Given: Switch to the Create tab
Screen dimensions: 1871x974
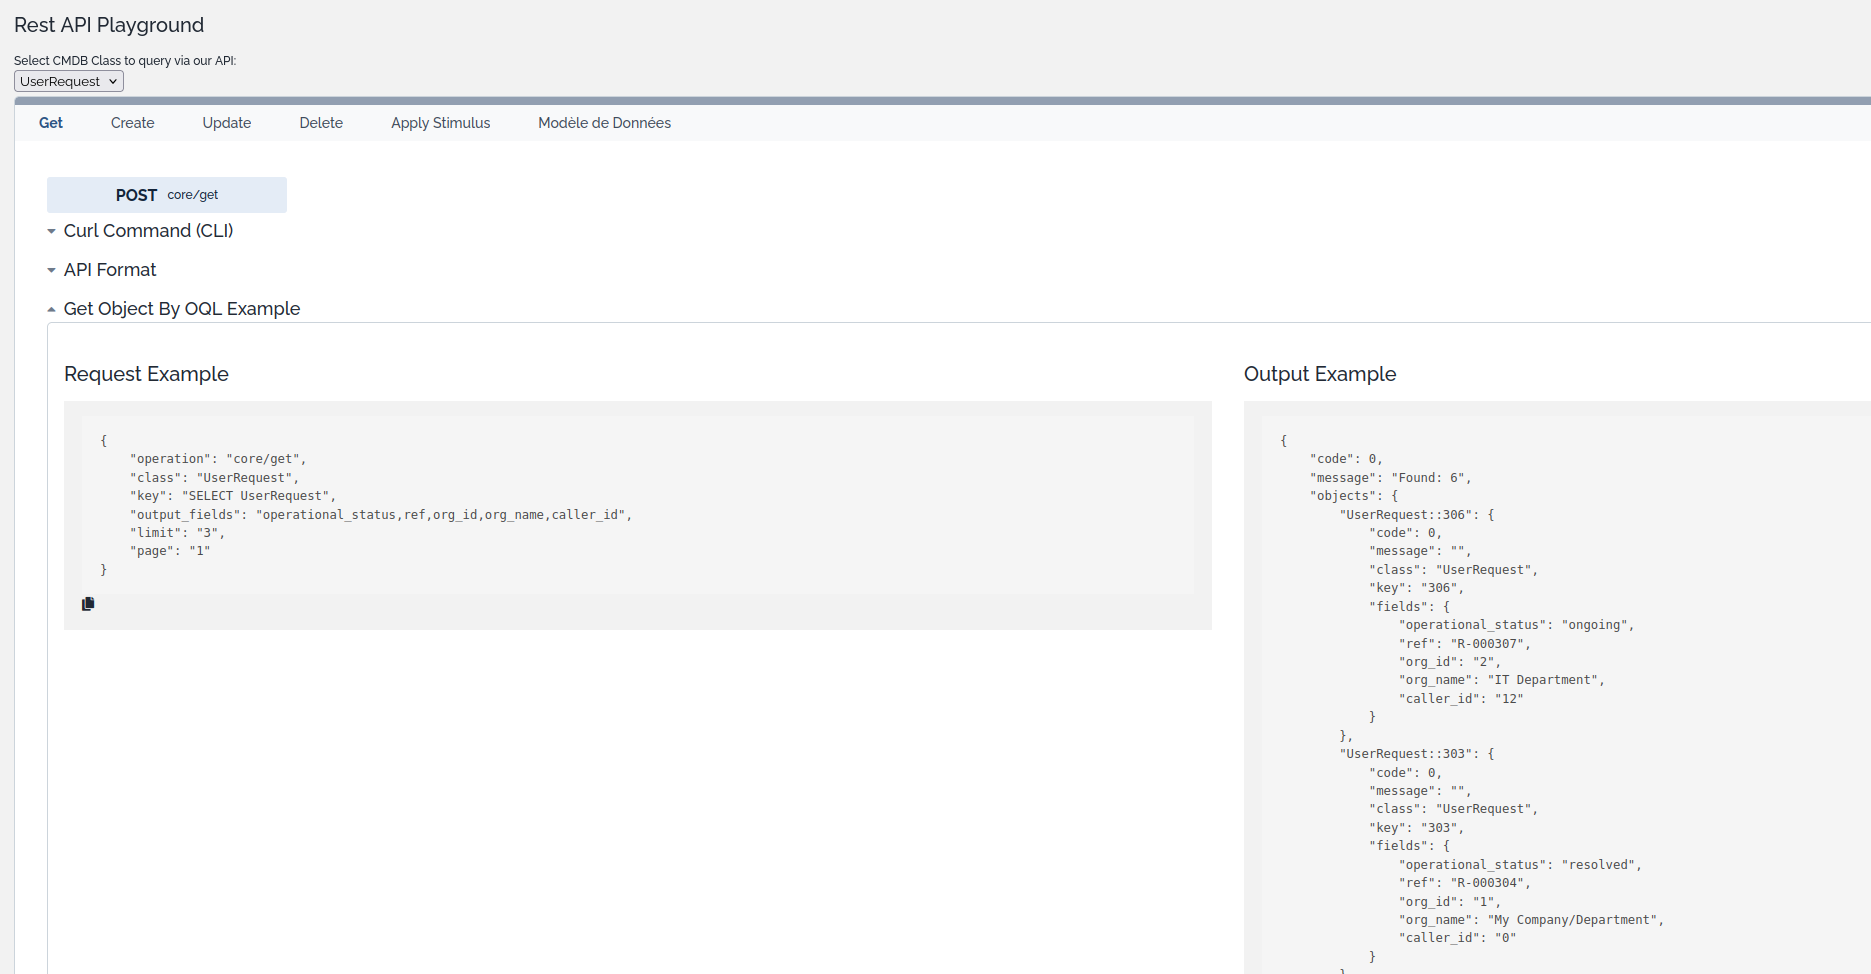Looking at the screenshot, I should pos(132,123).
